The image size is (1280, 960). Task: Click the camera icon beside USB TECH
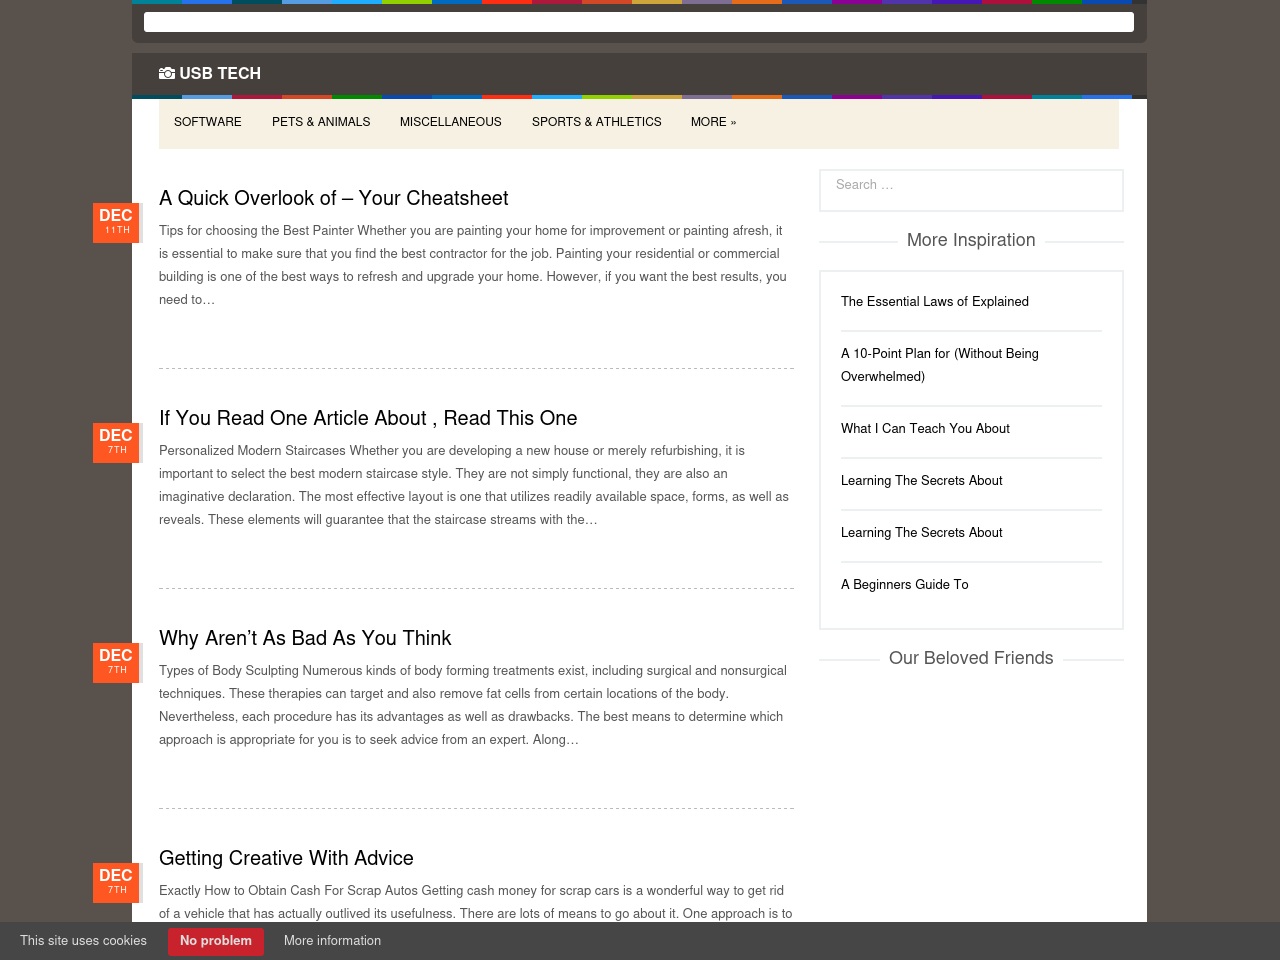pyautogui.click(x=167, y=73)
